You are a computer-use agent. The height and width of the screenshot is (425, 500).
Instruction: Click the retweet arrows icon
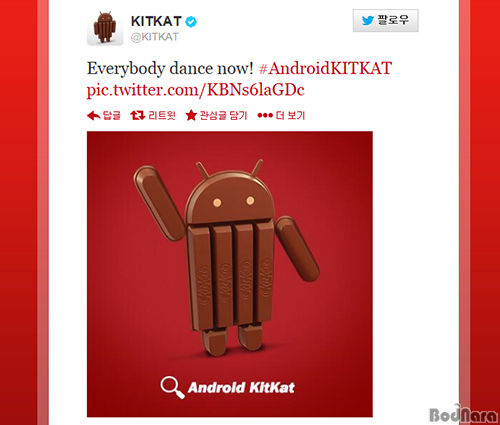point(138,115)
